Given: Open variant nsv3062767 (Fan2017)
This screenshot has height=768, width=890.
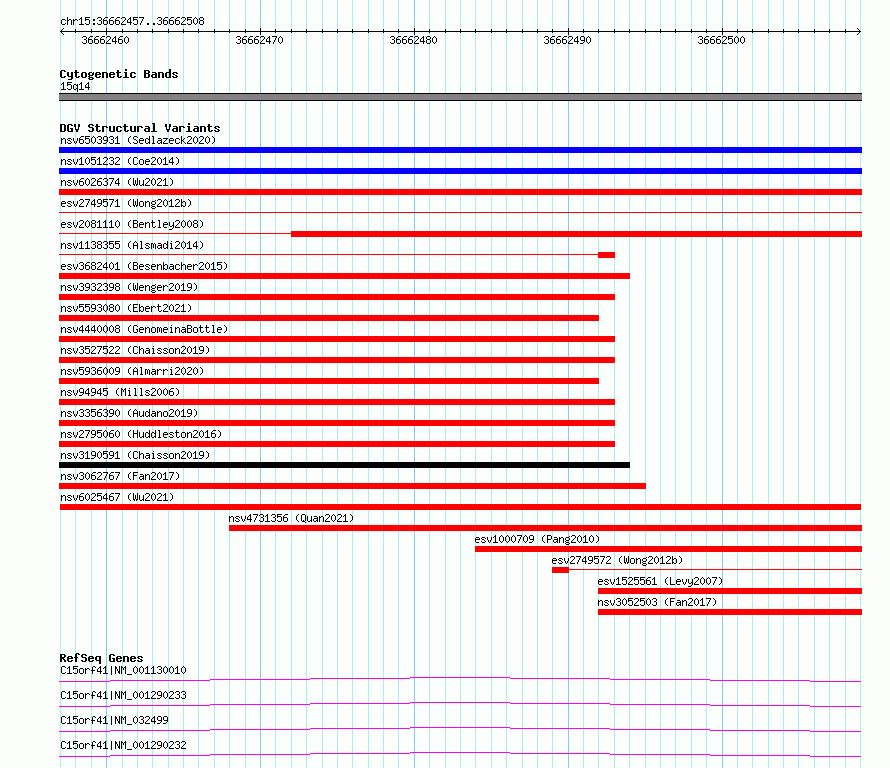Looking at the screenshot, I should 120,476.
